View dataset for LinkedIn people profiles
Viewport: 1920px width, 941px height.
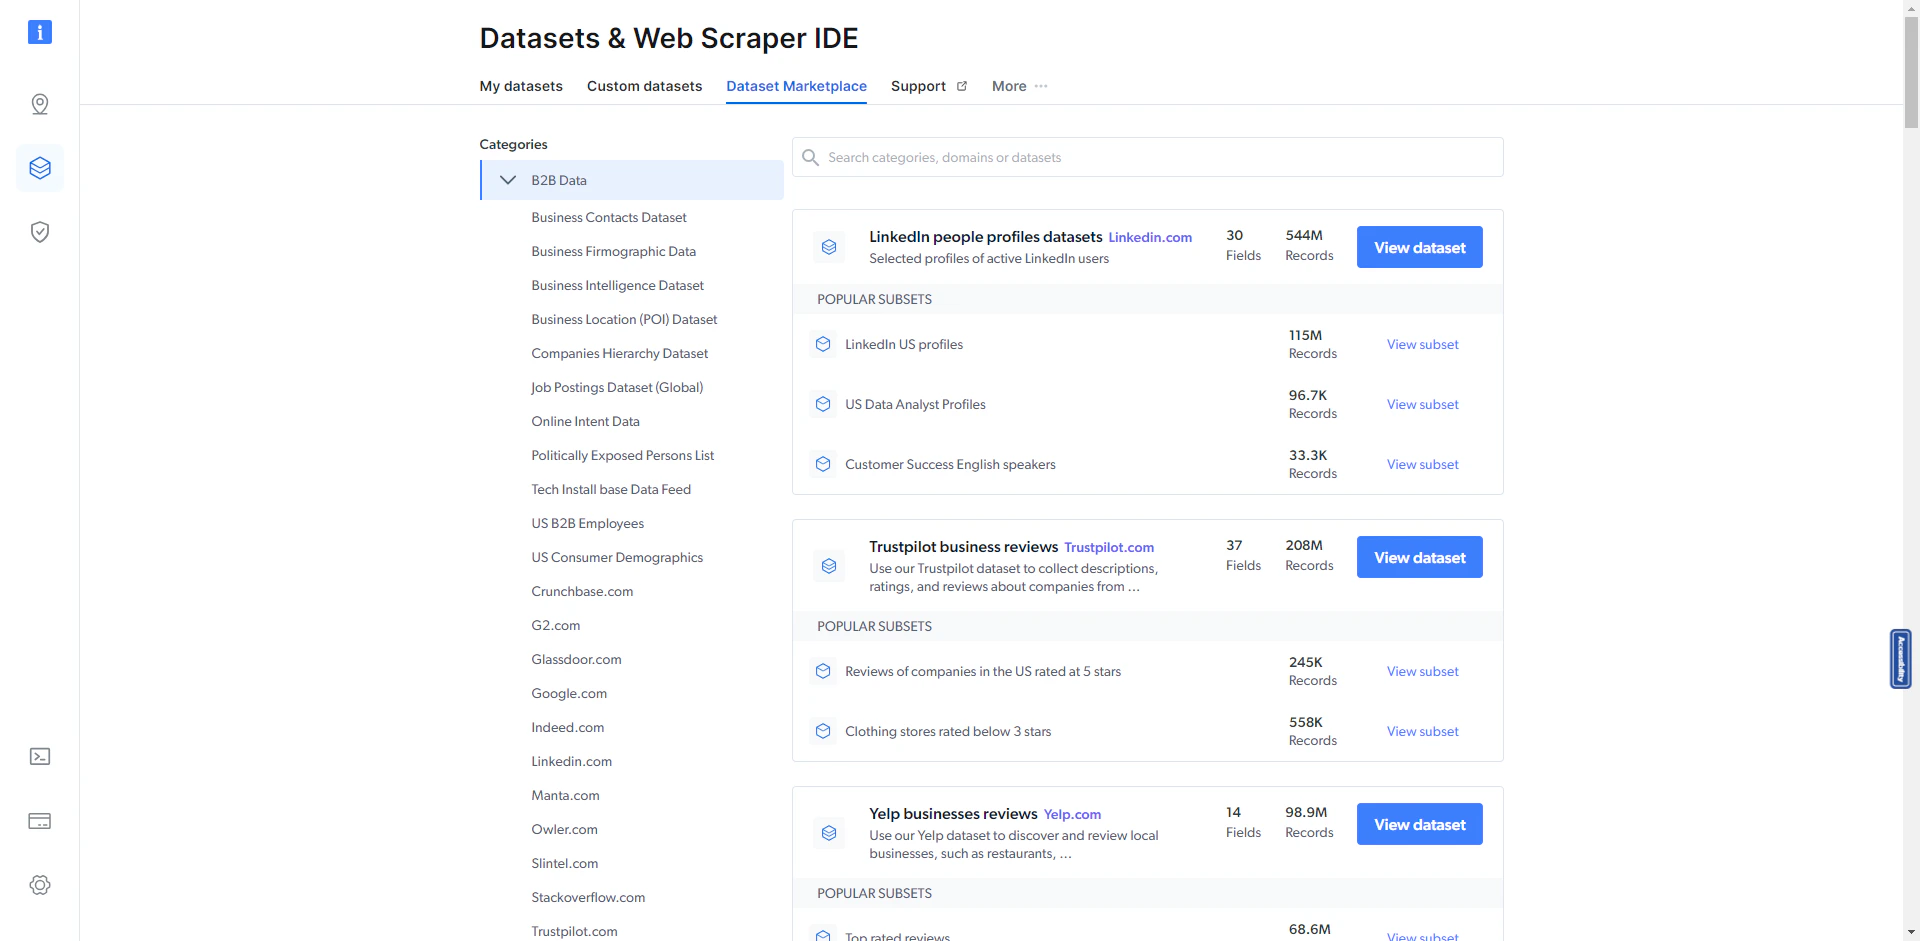point(1419,247)
